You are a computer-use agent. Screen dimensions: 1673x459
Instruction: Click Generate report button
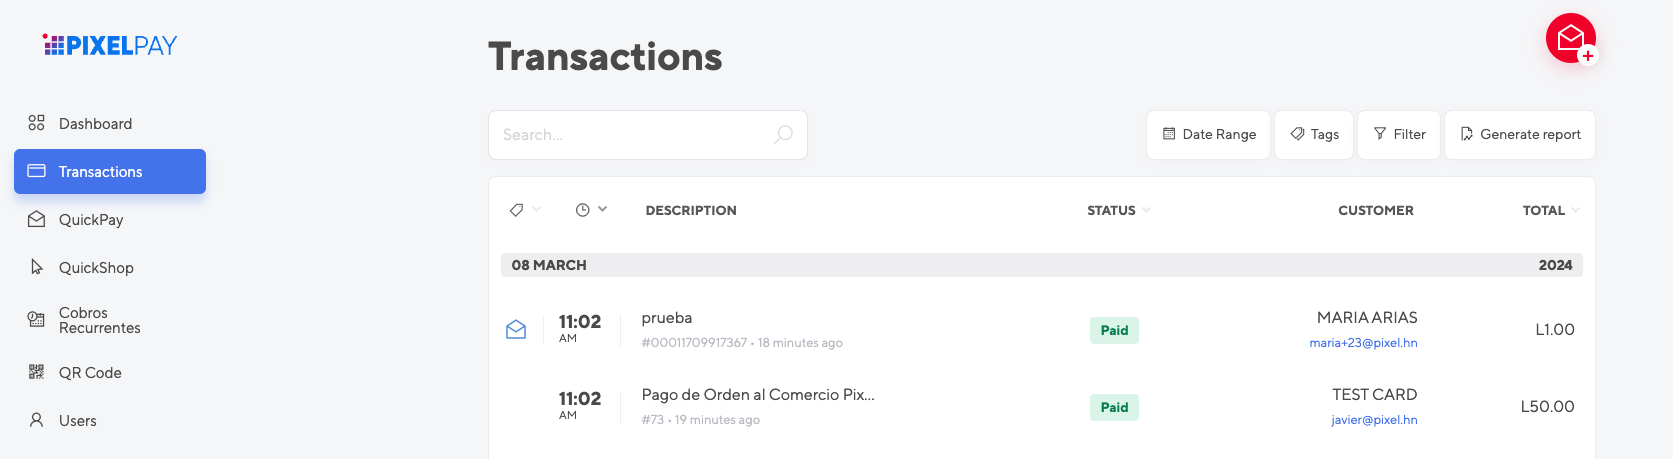click(1520, 134)
